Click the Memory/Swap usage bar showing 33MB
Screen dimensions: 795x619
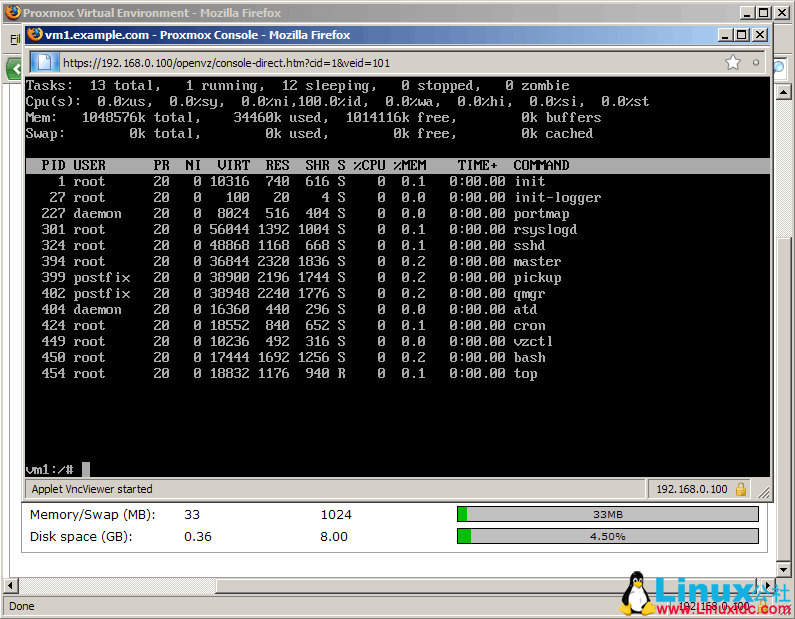tap(607, 514)
